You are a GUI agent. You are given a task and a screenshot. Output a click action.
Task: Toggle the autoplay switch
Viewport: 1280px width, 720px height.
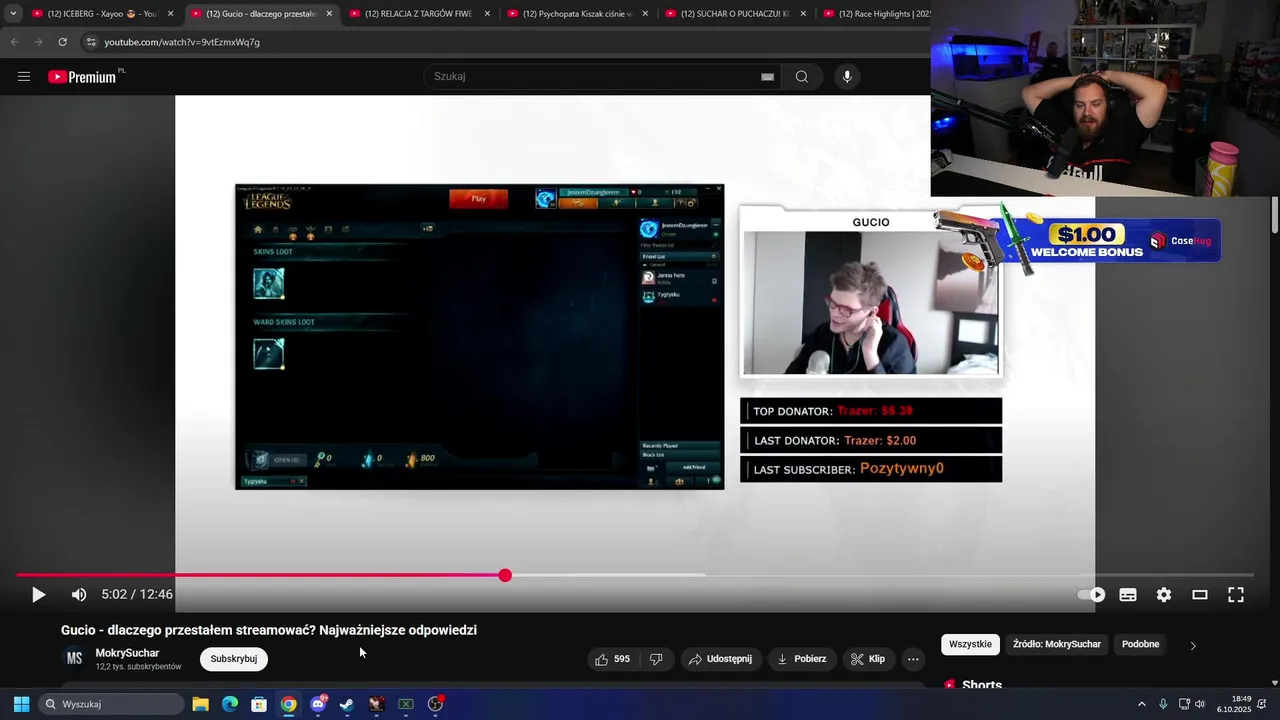coord(1091,595)
